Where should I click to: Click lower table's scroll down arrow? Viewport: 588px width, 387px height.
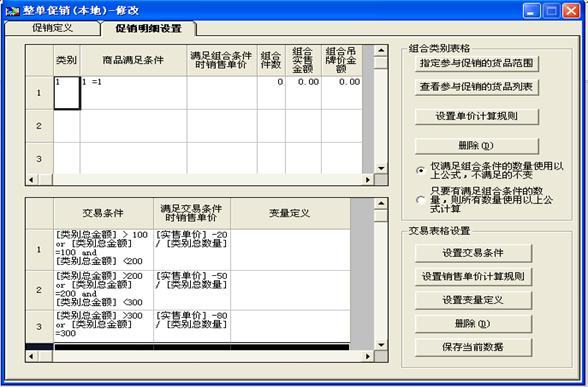tap(381, 345)
